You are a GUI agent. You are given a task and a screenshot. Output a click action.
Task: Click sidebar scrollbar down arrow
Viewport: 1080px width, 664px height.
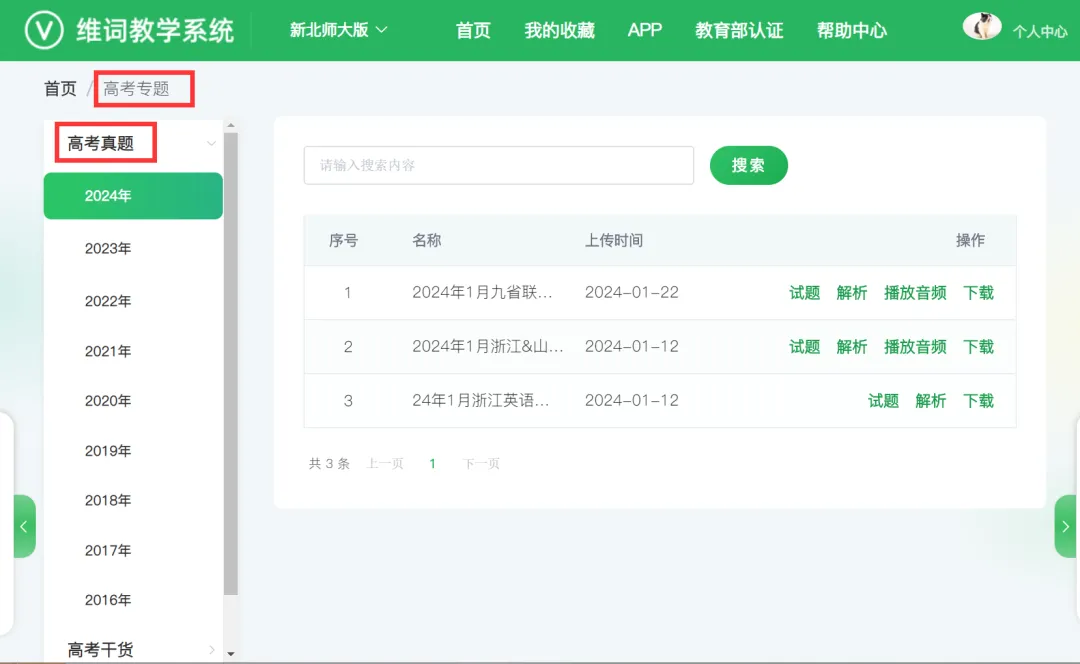[x=231, y=654]
